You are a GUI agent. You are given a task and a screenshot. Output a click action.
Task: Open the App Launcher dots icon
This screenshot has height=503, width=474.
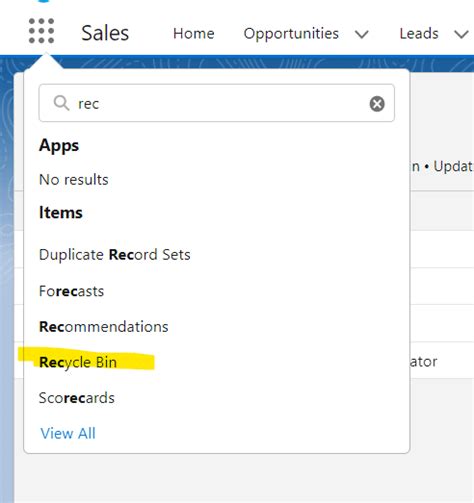[41, 31]
